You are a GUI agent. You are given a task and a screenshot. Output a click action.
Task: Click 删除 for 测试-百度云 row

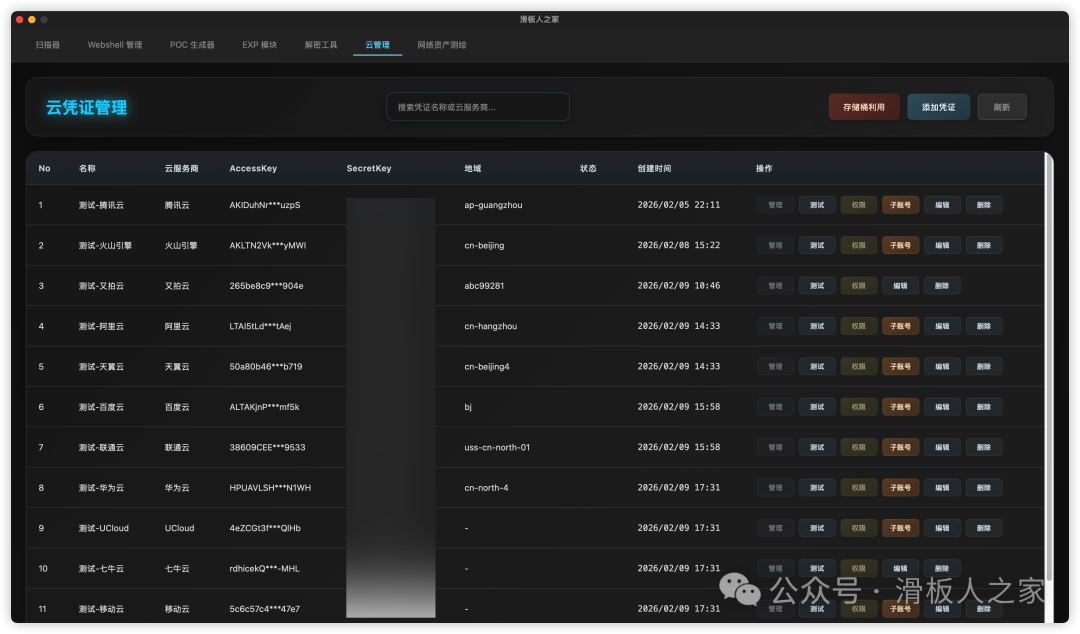(984, 407)
